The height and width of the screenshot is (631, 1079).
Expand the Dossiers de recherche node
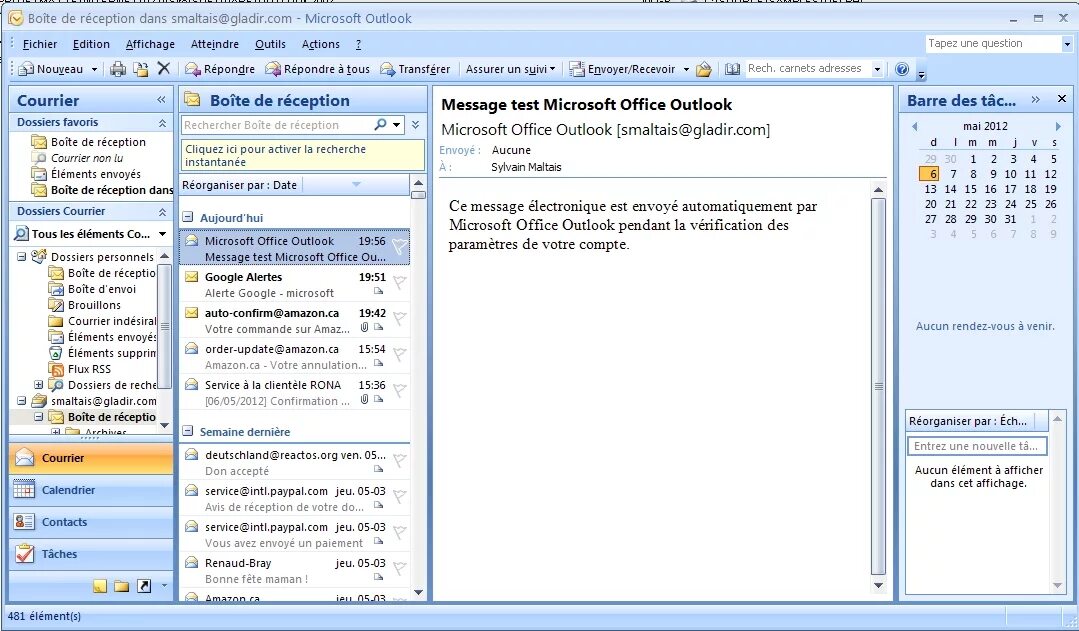[x=39, y=385]
